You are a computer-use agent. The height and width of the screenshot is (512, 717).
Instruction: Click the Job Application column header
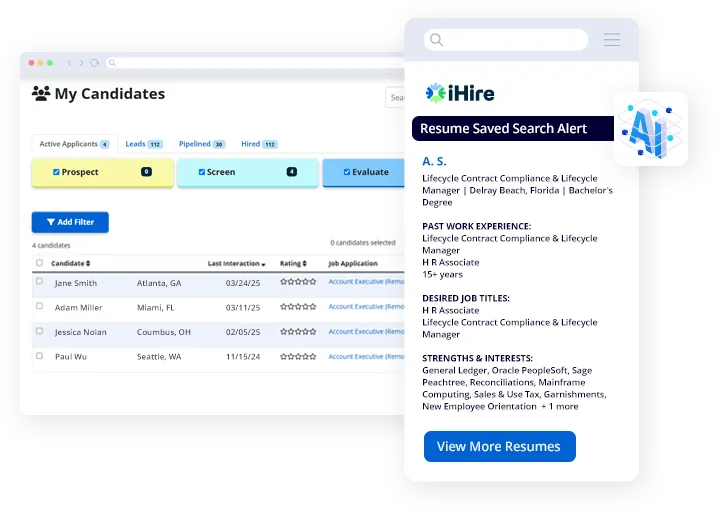[353, 263]
